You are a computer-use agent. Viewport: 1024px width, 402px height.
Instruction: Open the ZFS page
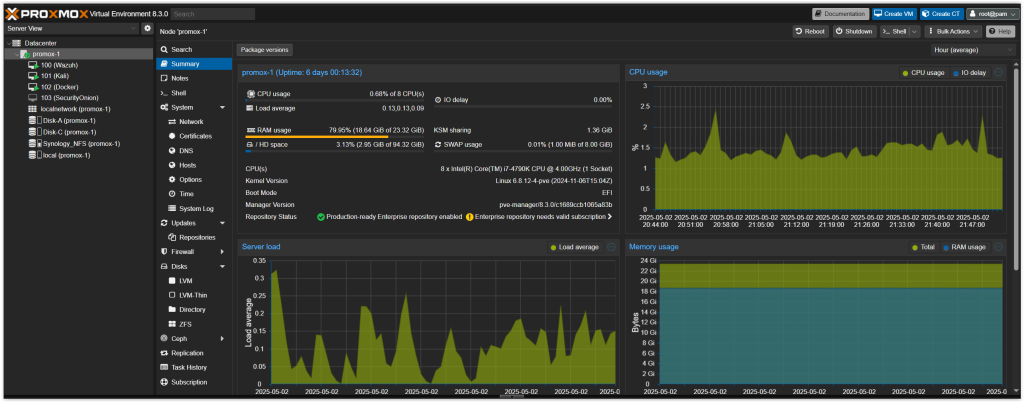(x=194, y=324)
